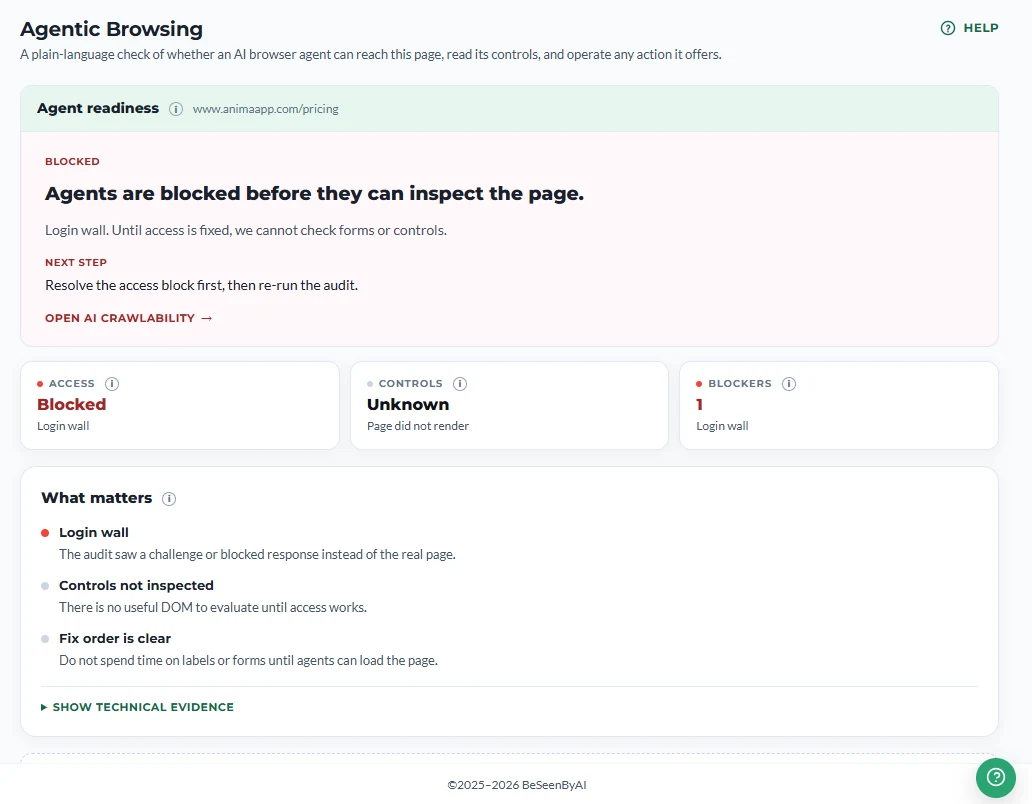Click 'Do not spend time on labels' description
1032x804 pixels.
(248, 660)
